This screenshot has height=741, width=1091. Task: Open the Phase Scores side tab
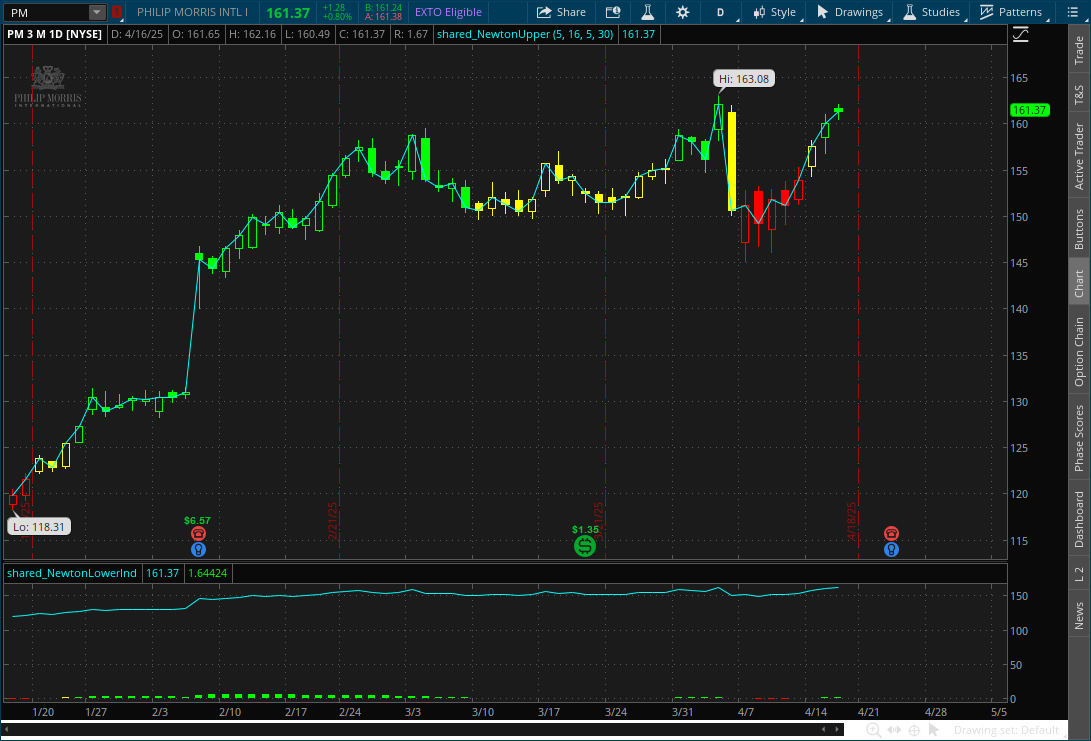pyautogui.click(x=1079, y=438)
